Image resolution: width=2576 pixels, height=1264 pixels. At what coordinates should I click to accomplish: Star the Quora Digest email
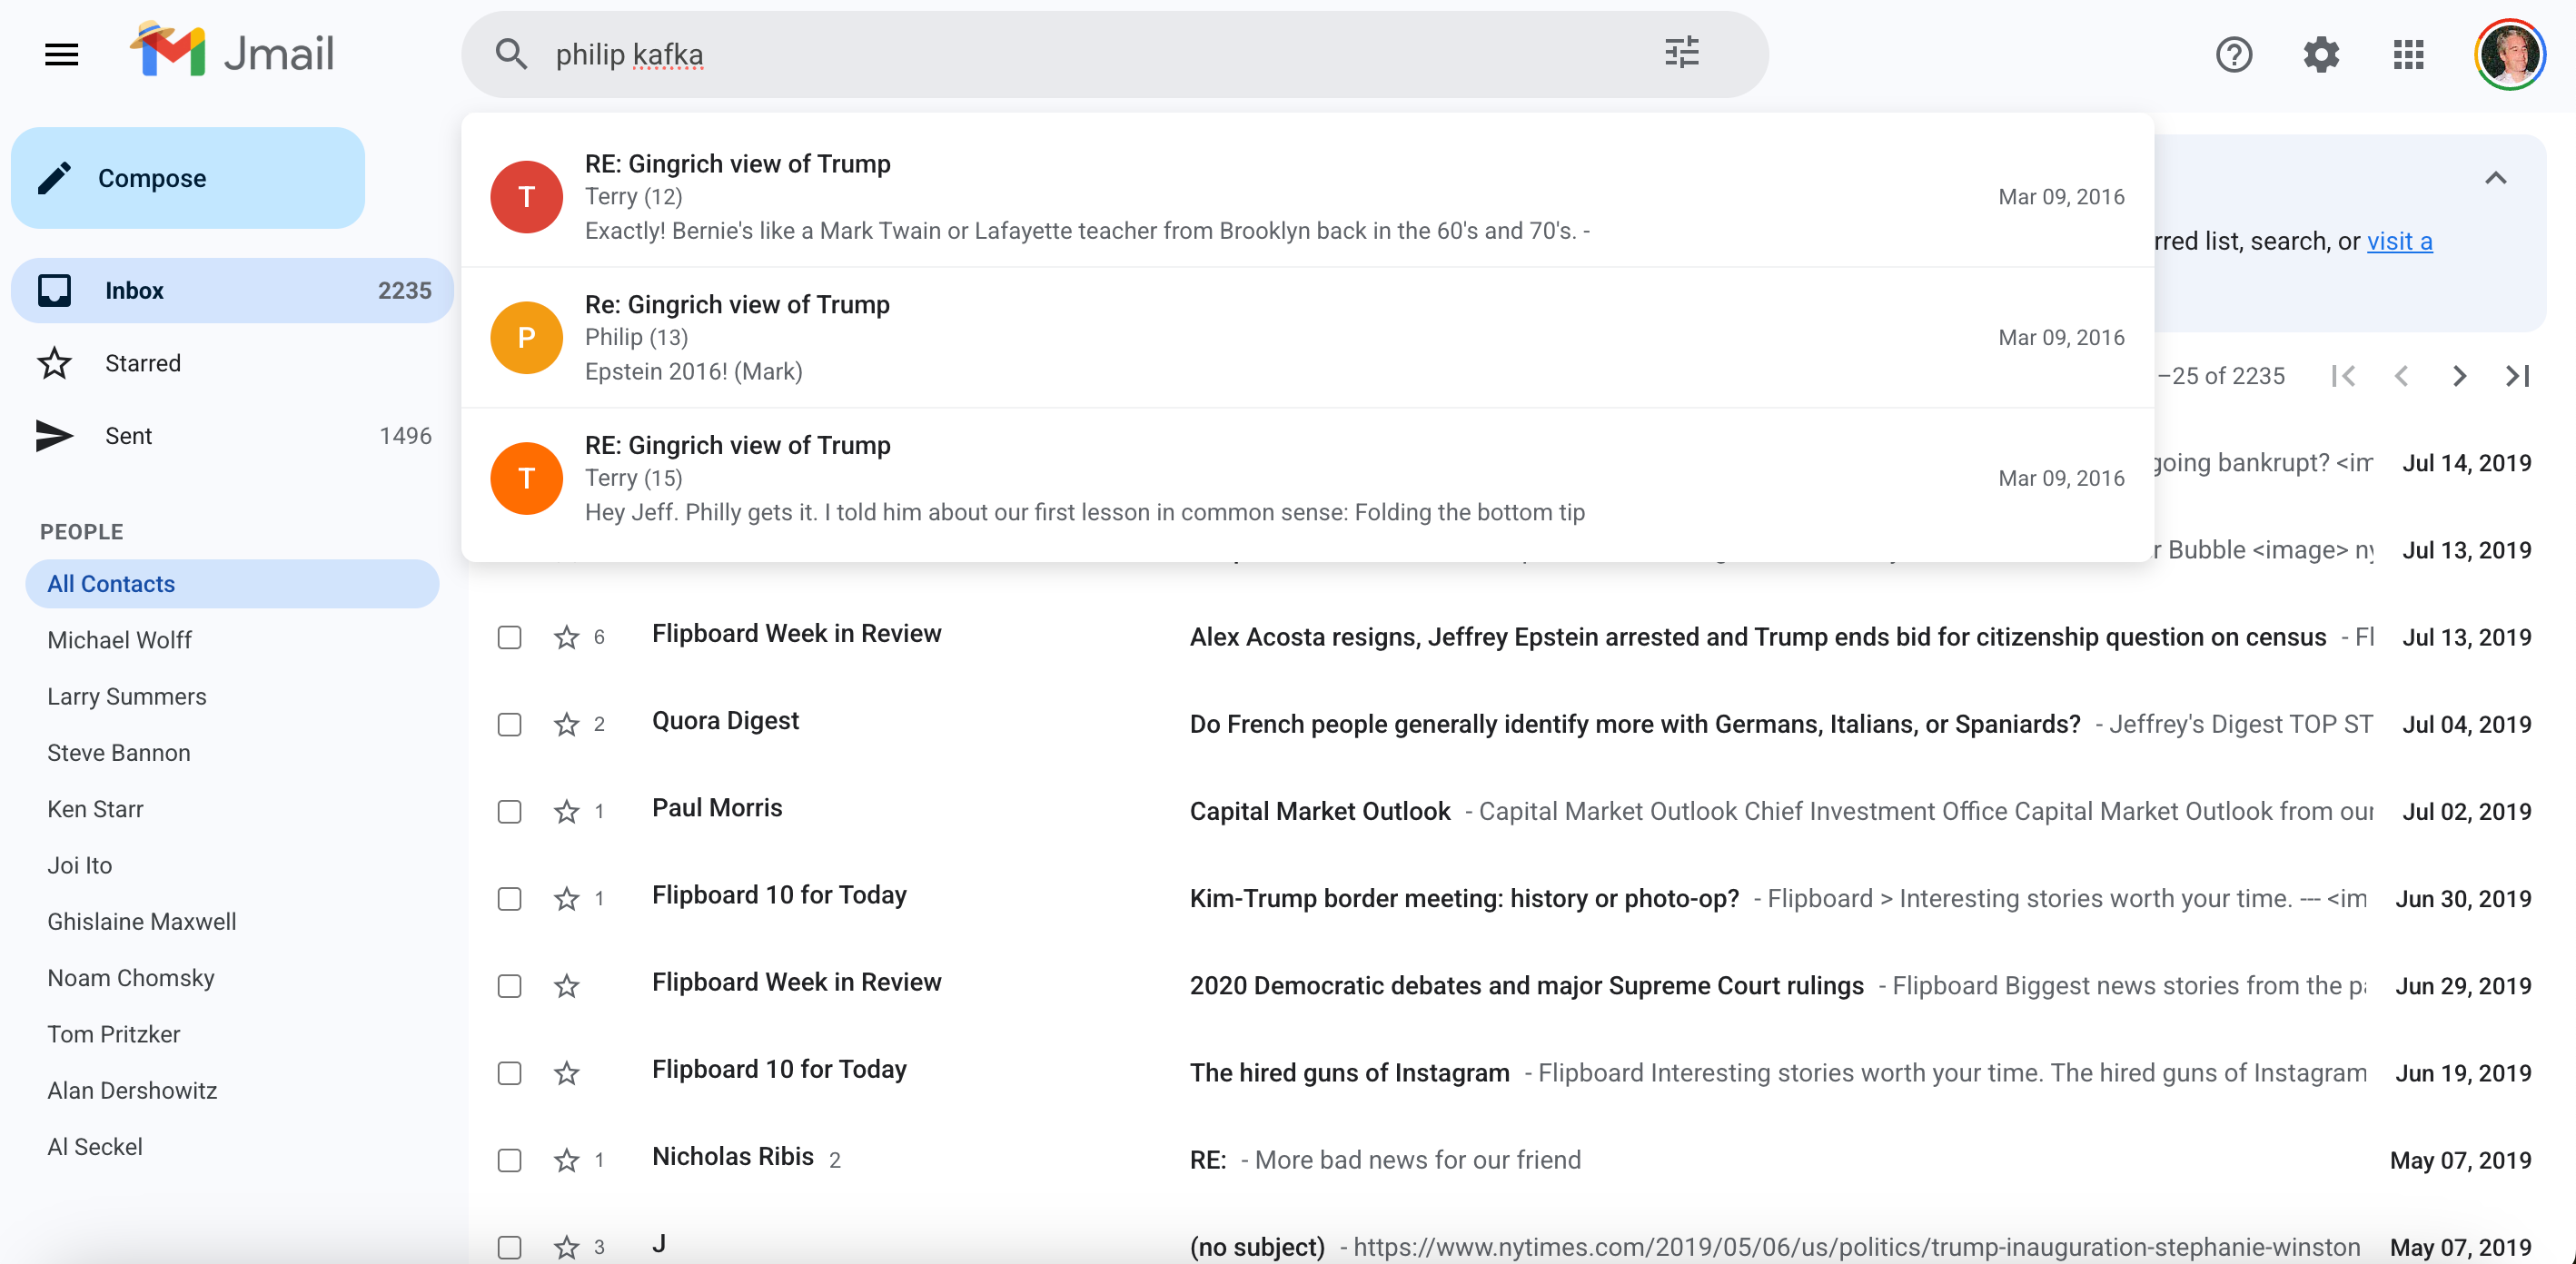pyautogui.click(x=566, y=724)
